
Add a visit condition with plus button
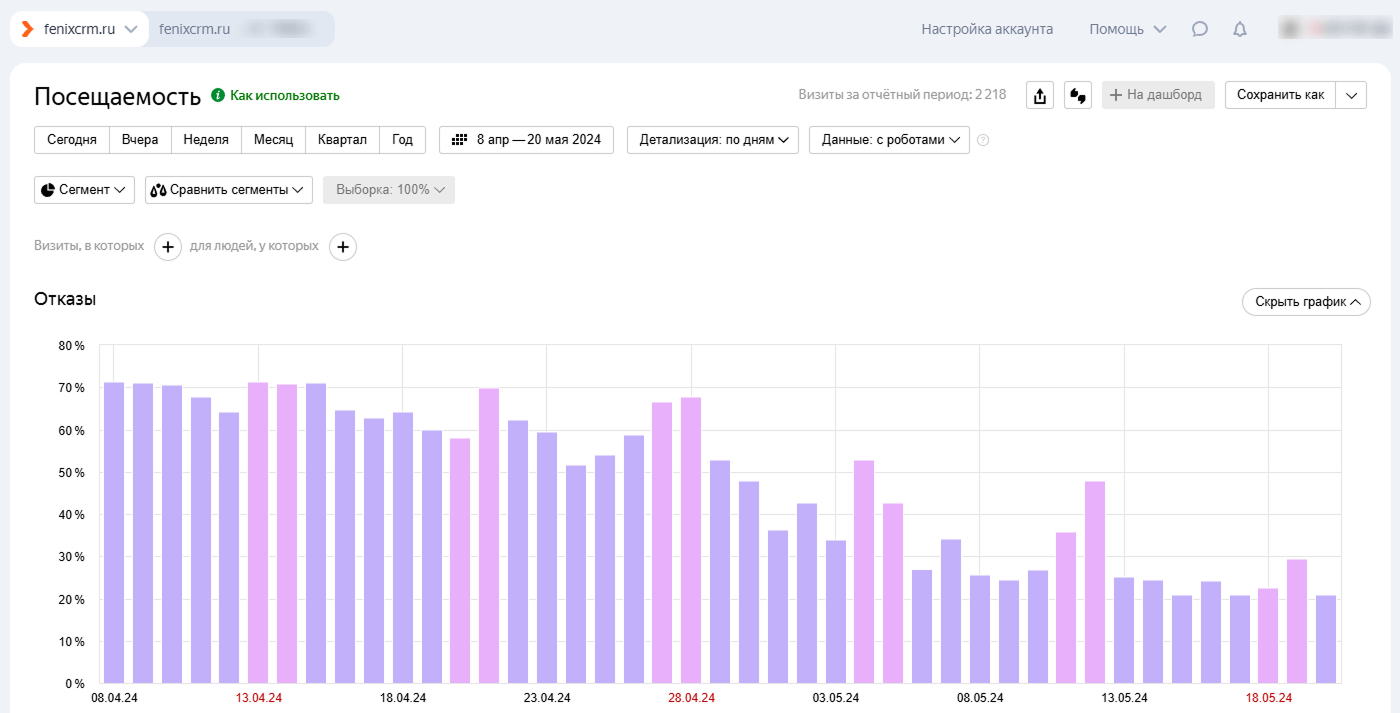tap(168, 246)
